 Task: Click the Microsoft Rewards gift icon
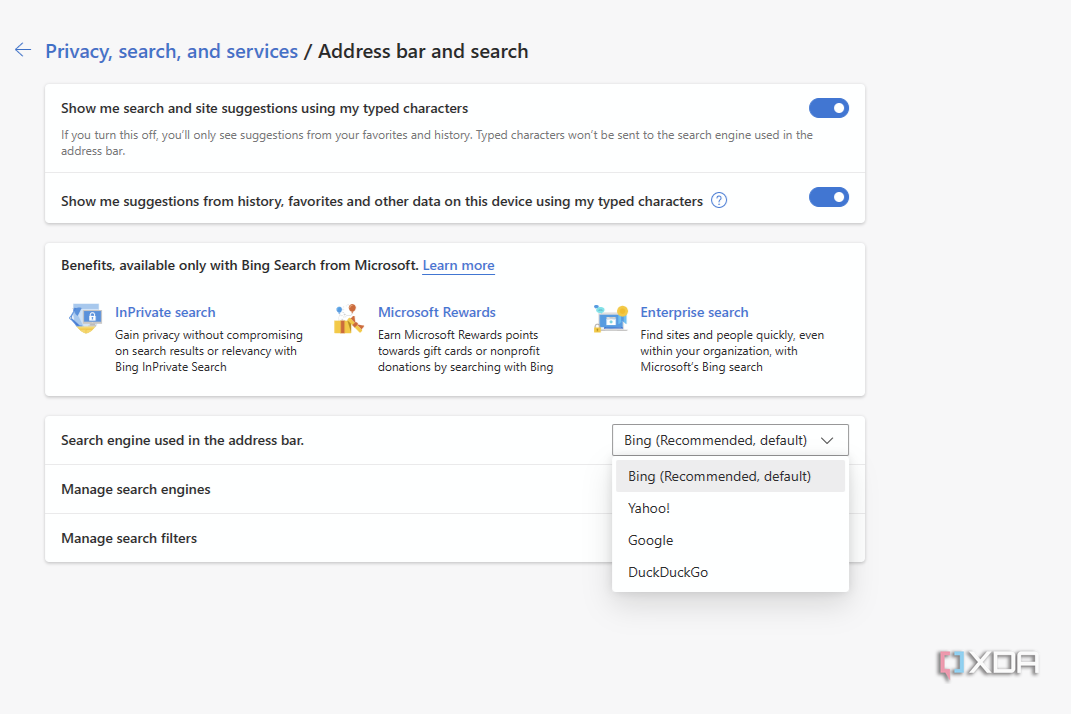tap(348, 318)
